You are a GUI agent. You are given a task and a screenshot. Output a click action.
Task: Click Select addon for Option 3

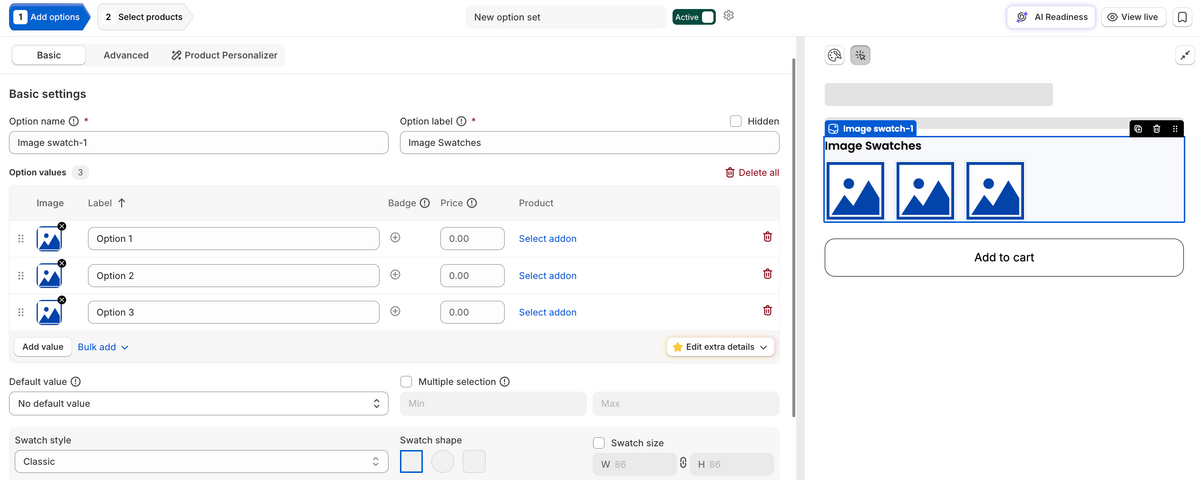pyautogui.click(x=548, y=312)
